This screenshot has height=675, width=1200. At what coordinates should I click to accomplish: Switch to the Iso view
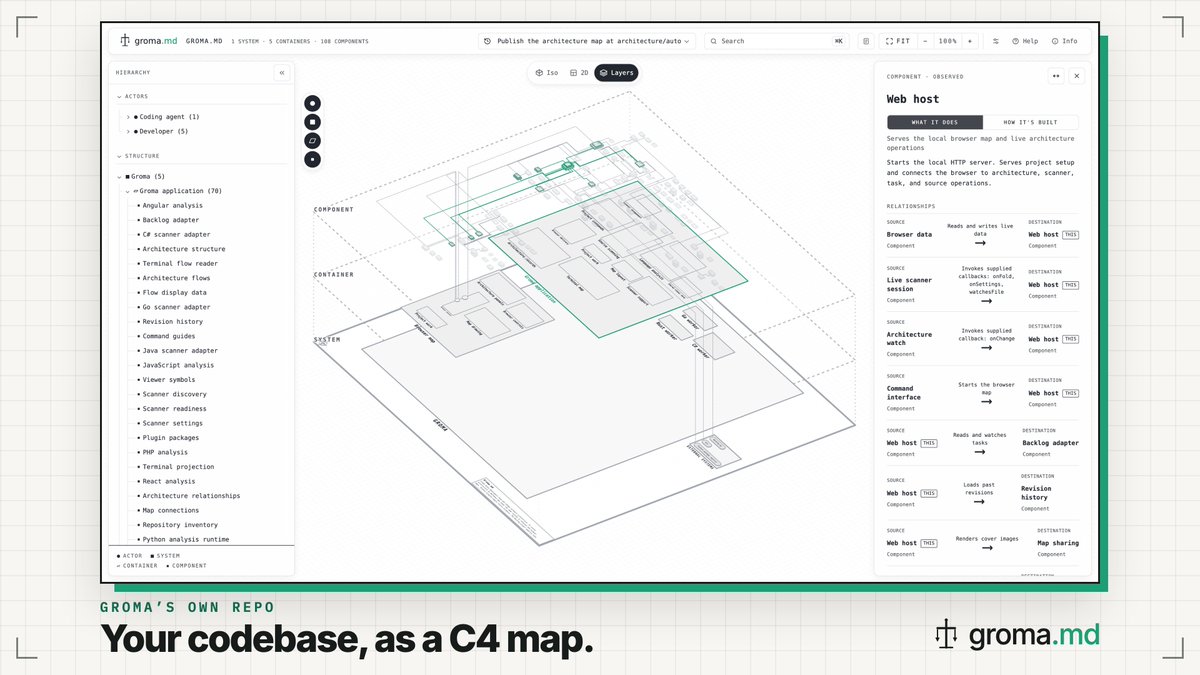pos(547,73)
